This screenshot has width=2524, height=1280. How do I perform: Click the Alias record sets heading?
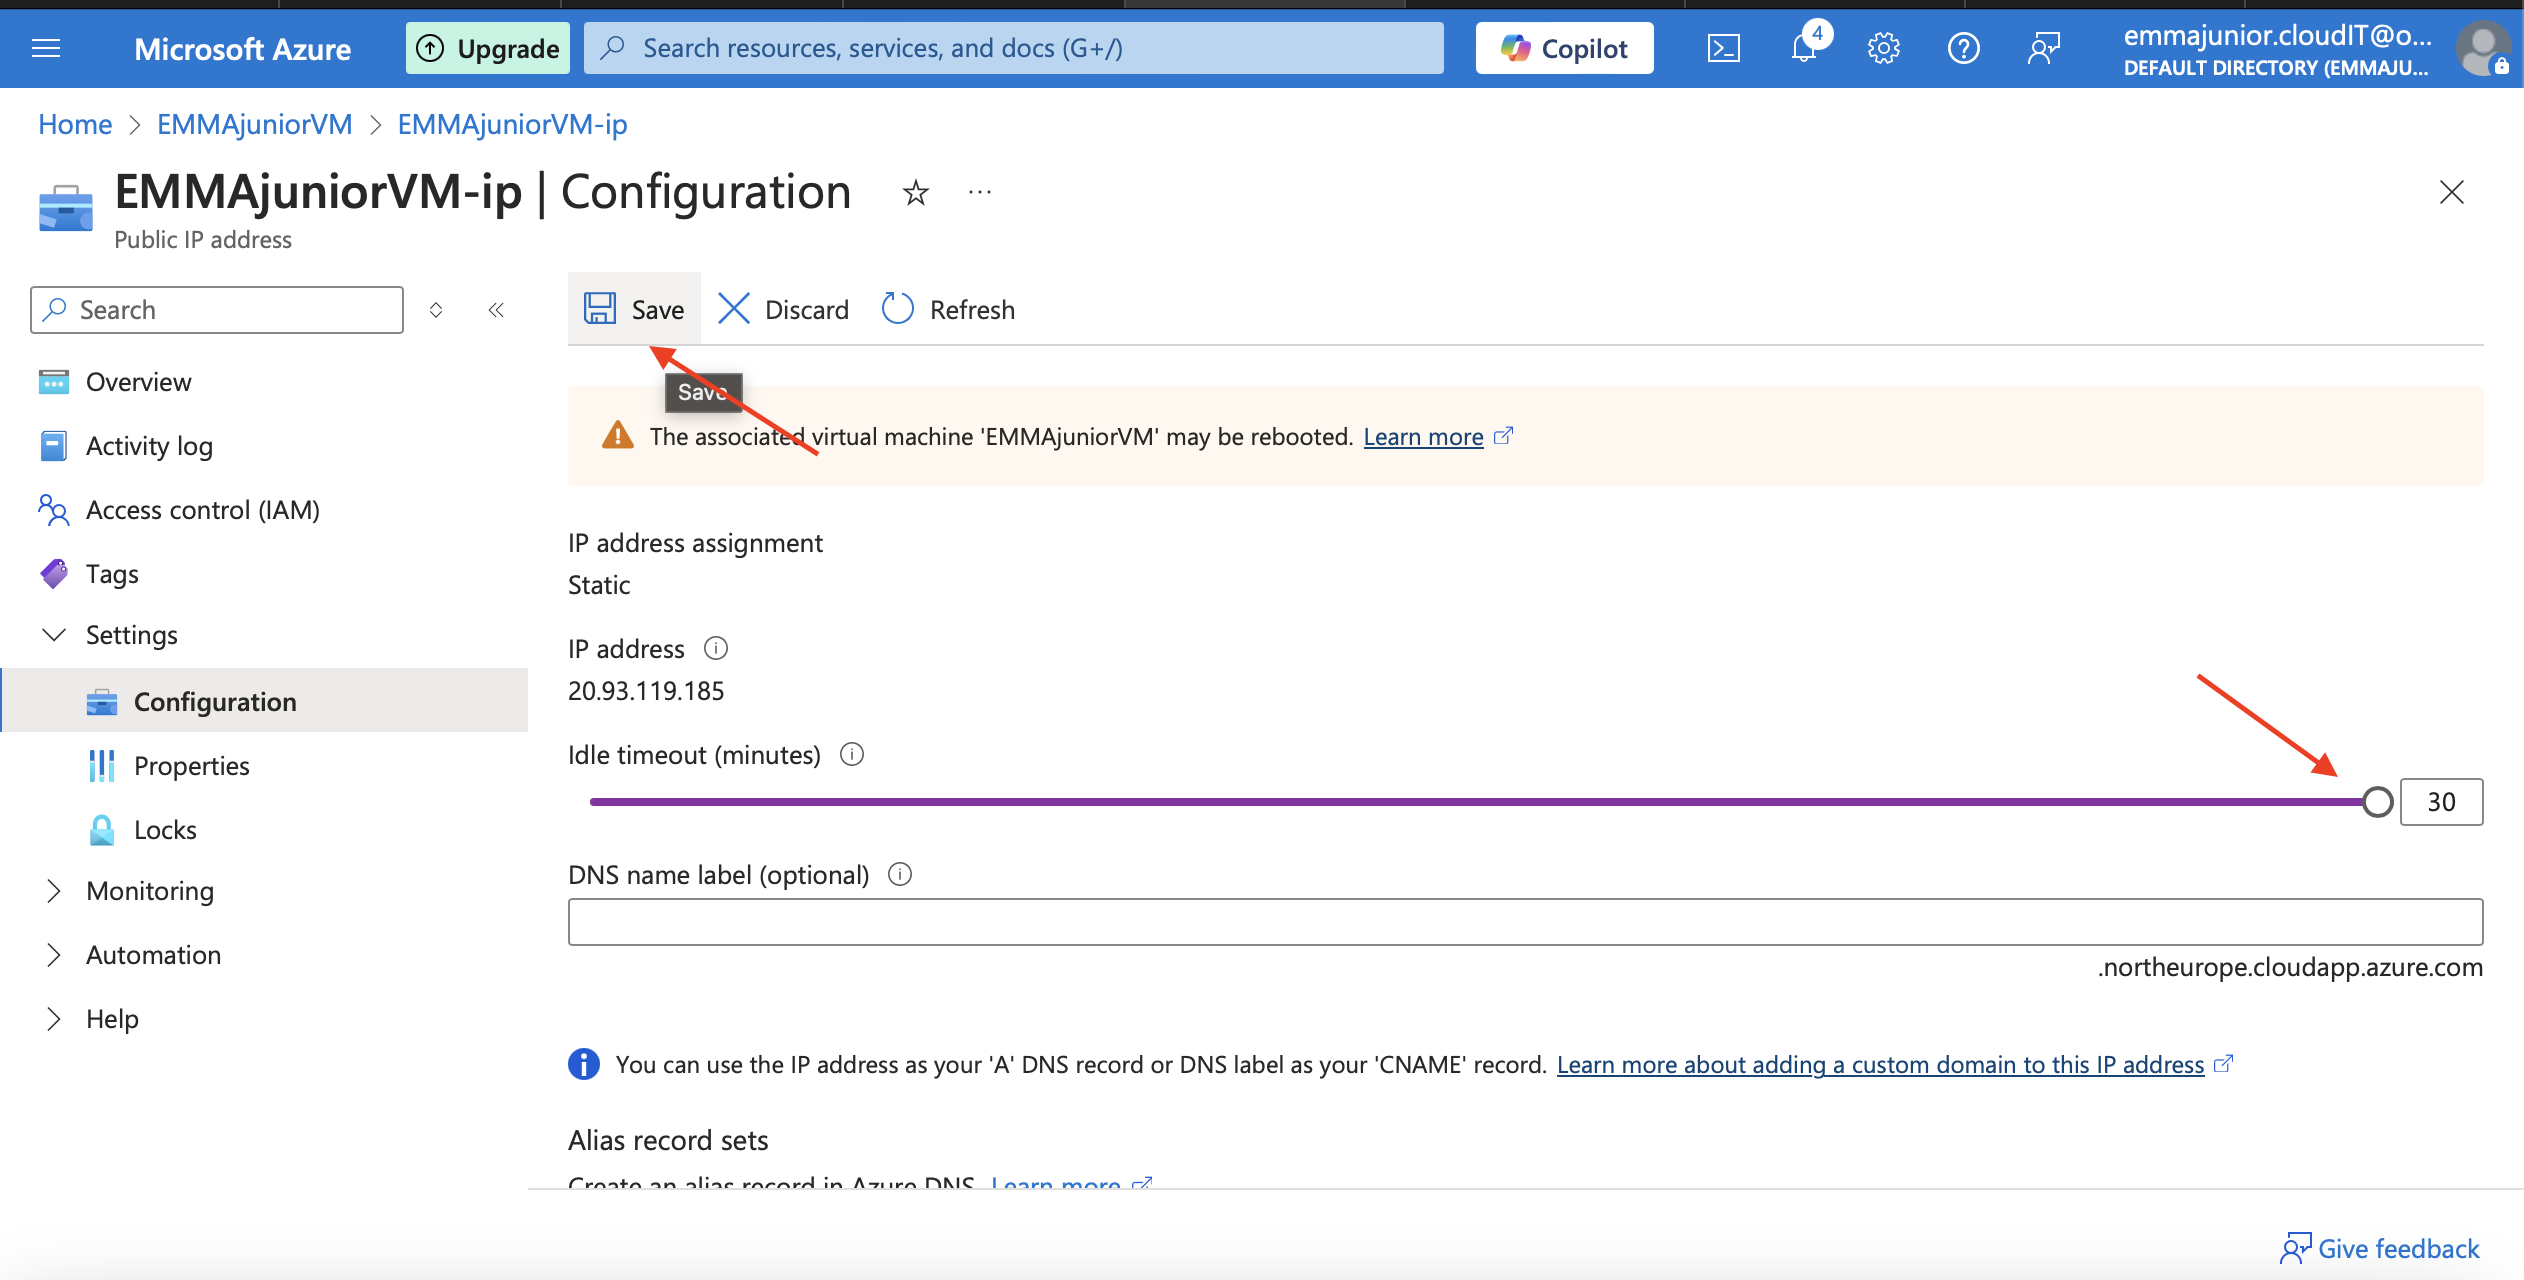668,1141
